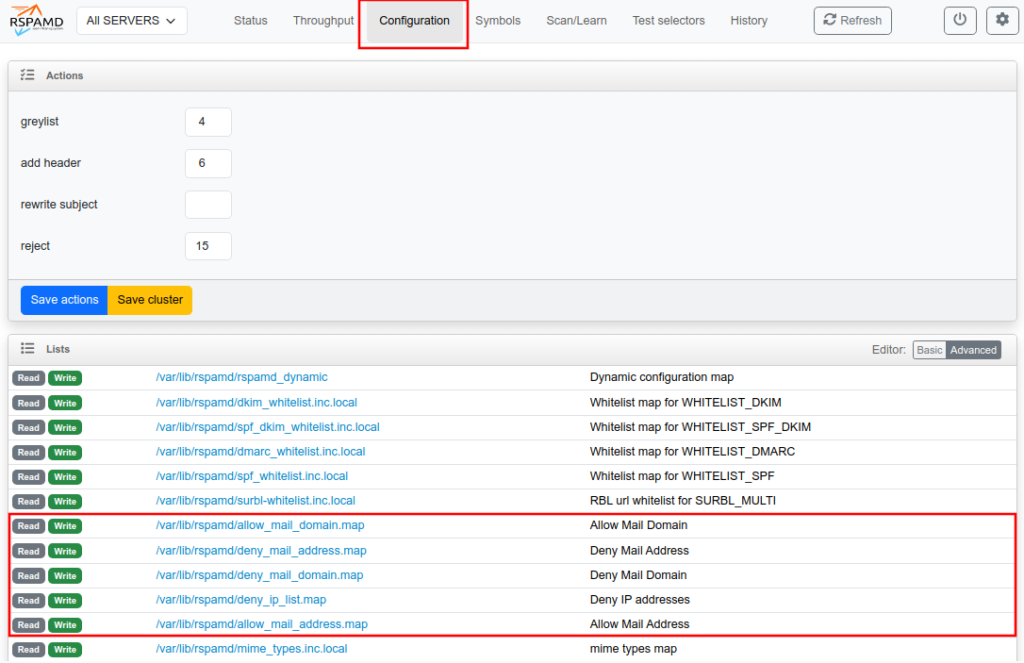Open the settings gear icon
Image resolution: width=1024 pixels, height=663 pixels.
click(x=1002, y=20)
